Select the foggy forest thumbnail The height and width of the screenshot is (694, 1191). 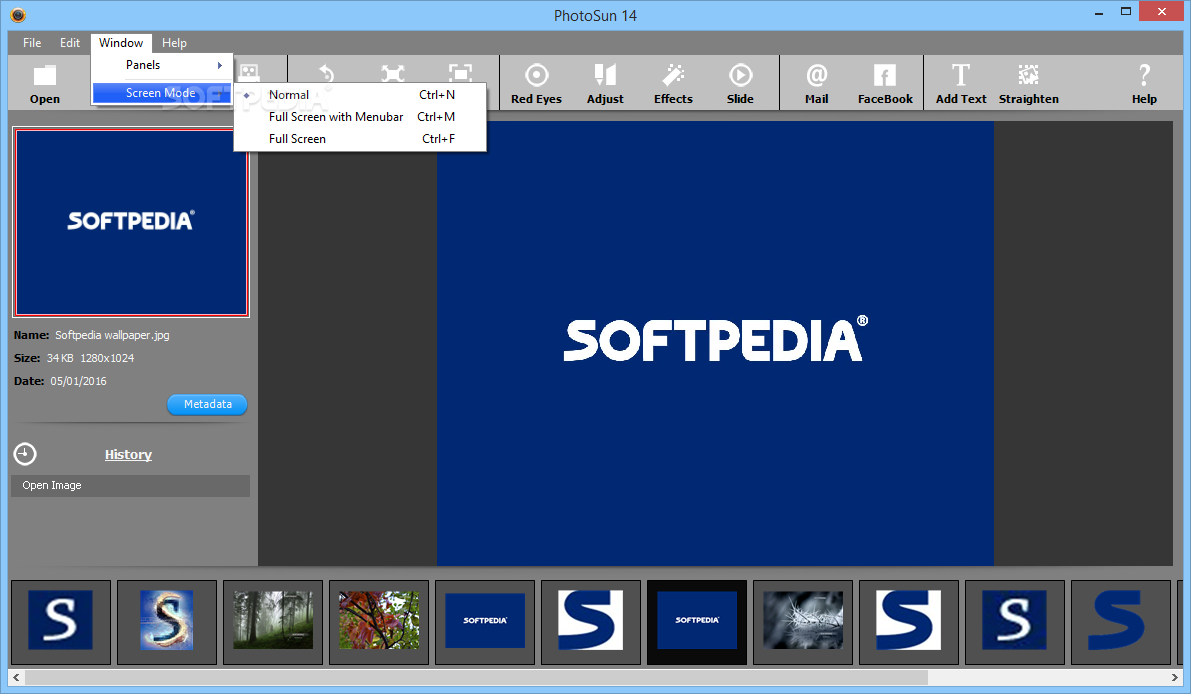(x=273, y=621)
